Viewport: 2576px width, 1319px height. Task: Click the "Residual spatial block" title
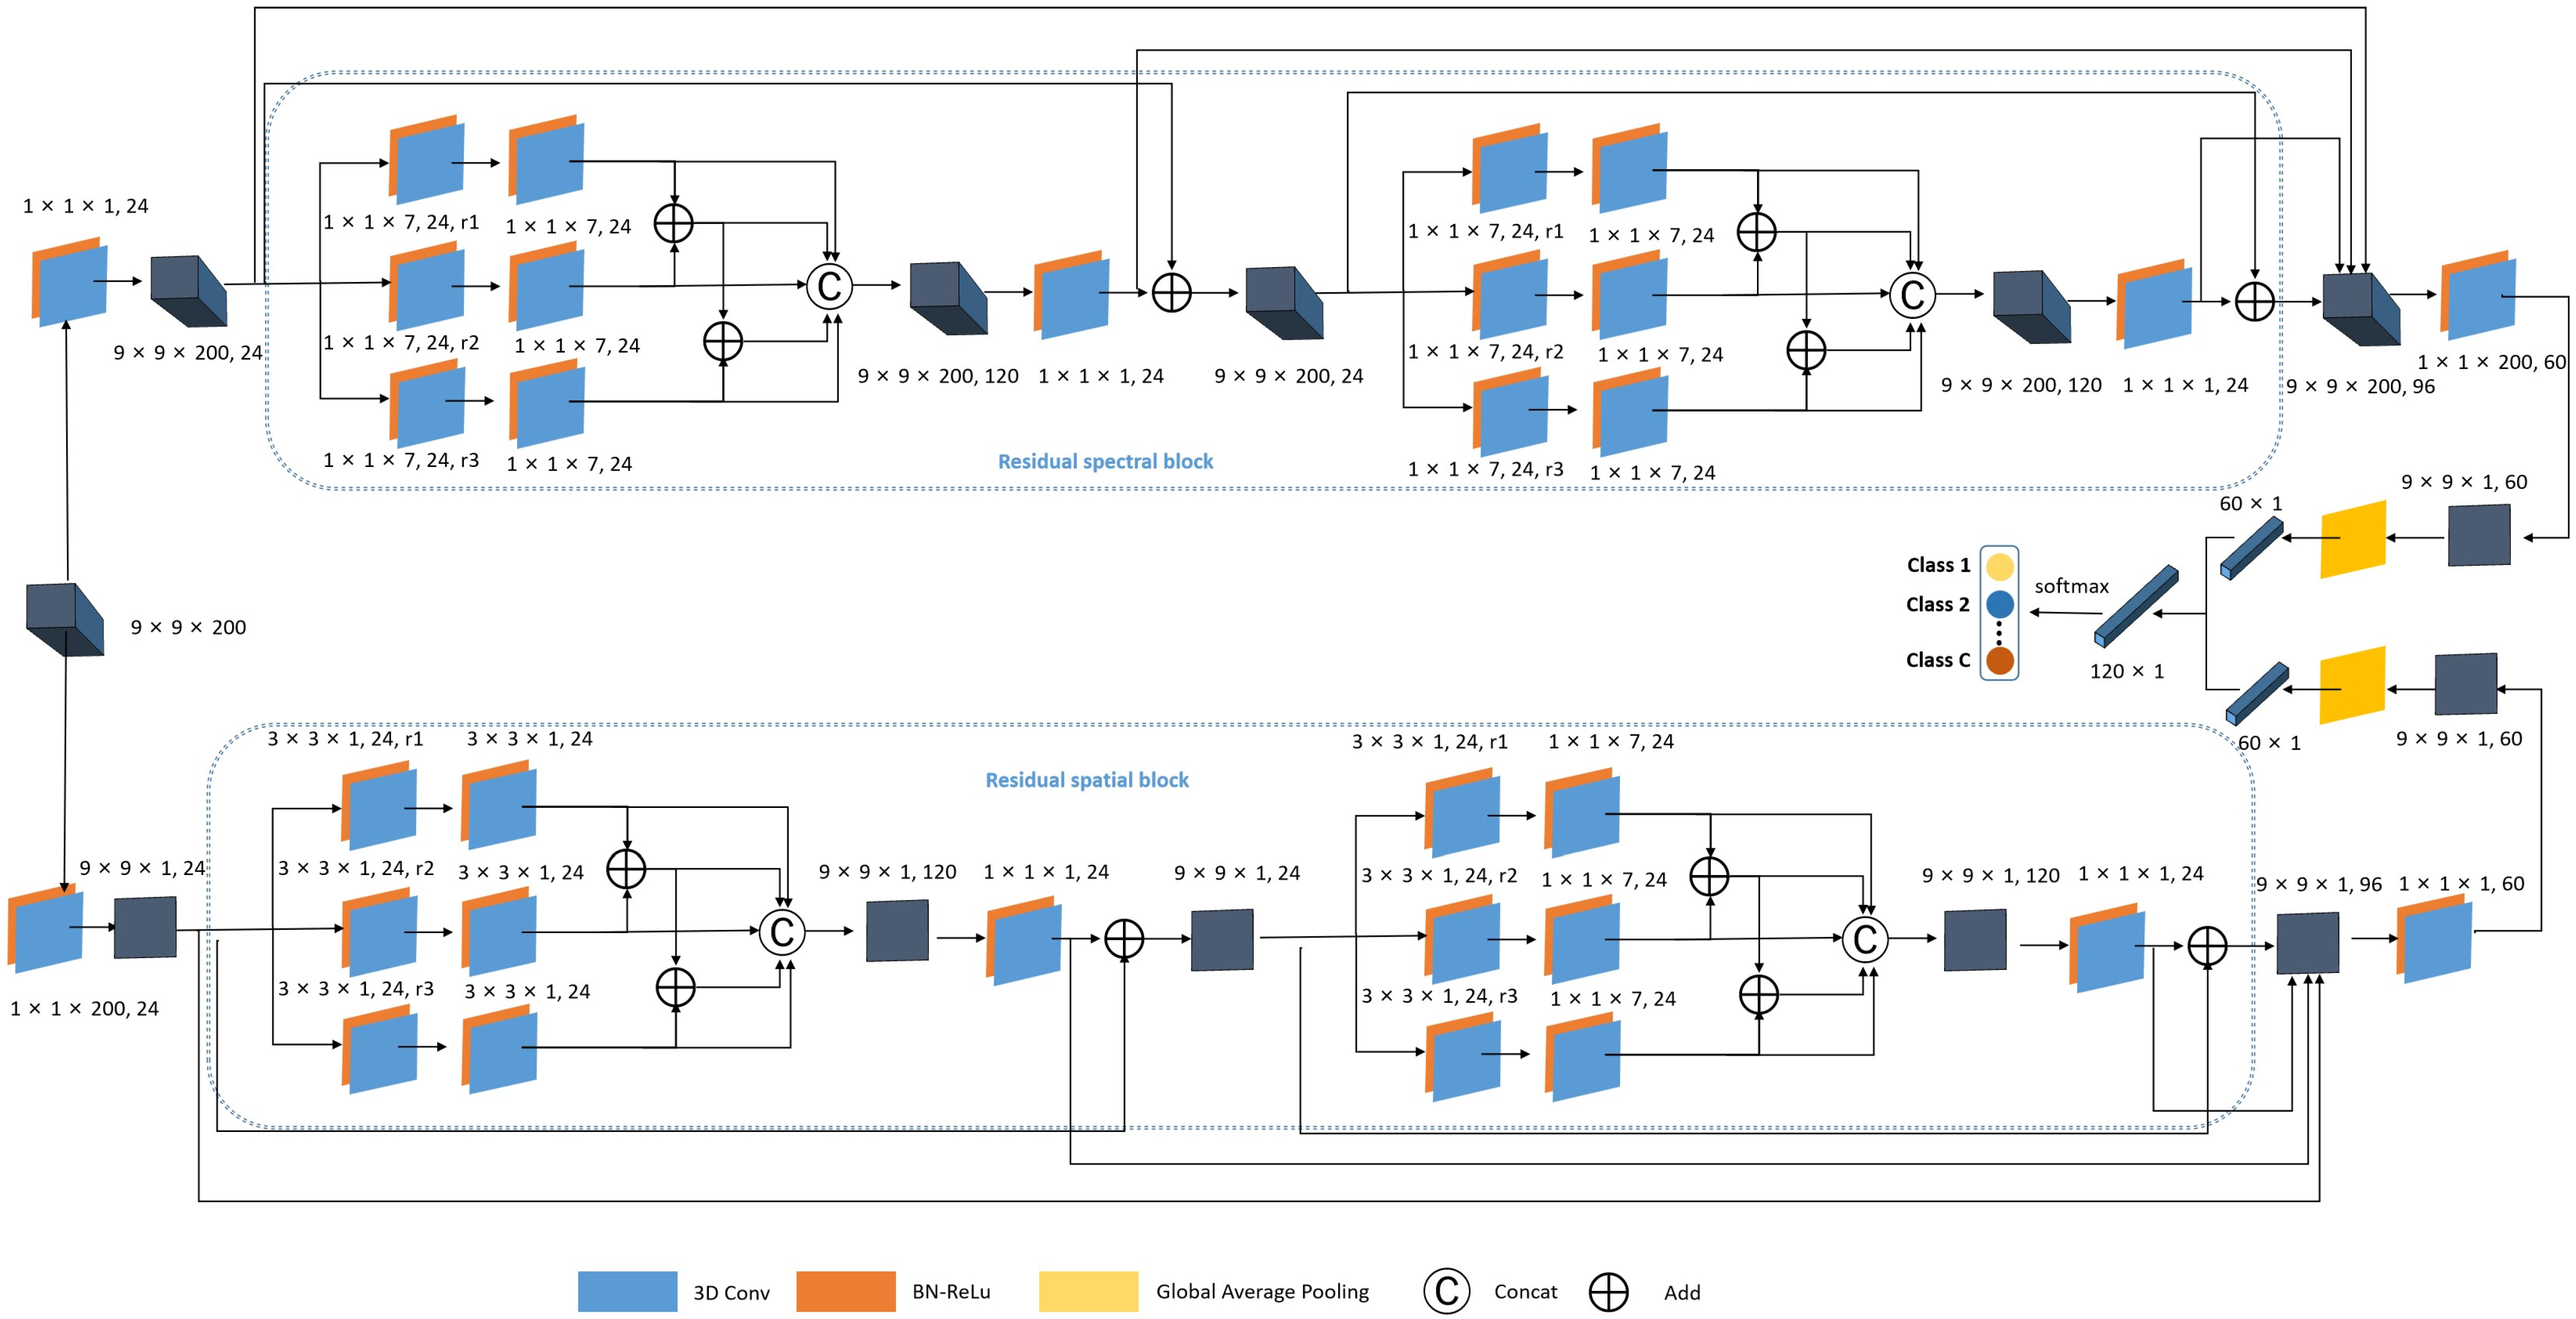[x=1087, y=780]
